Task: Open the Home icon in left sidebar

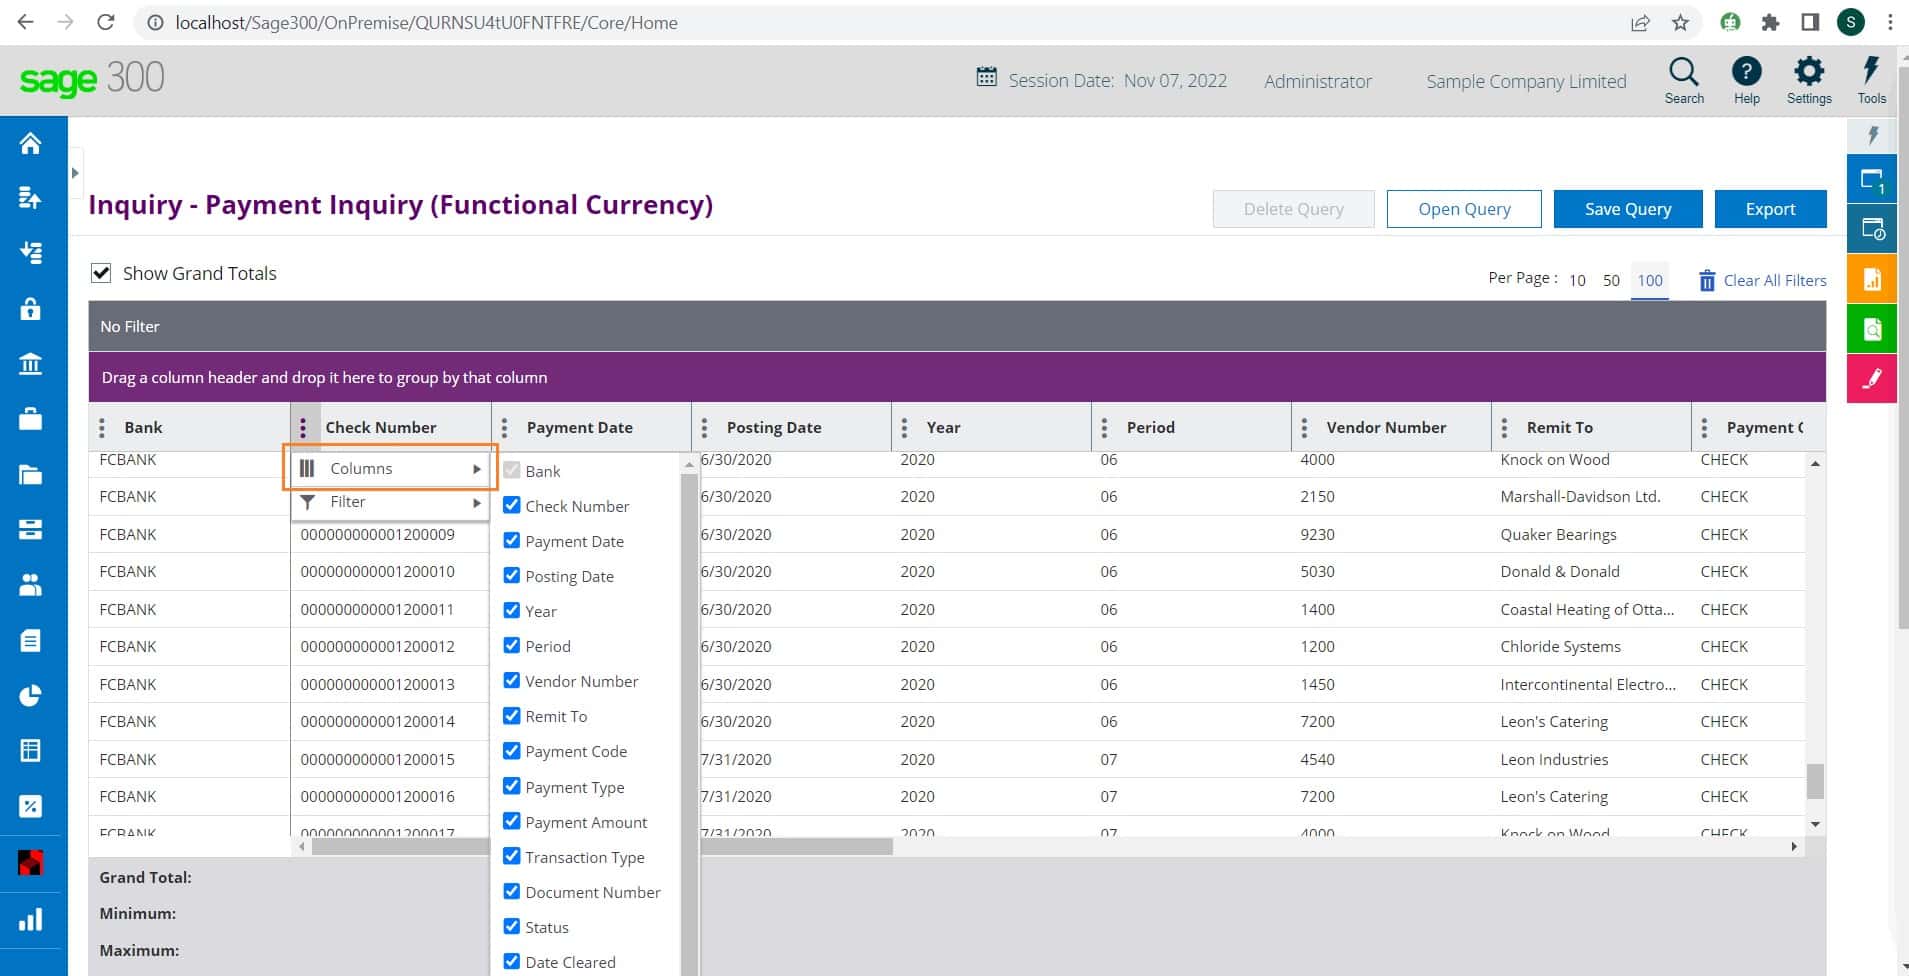Action: [x=30, y=144]
